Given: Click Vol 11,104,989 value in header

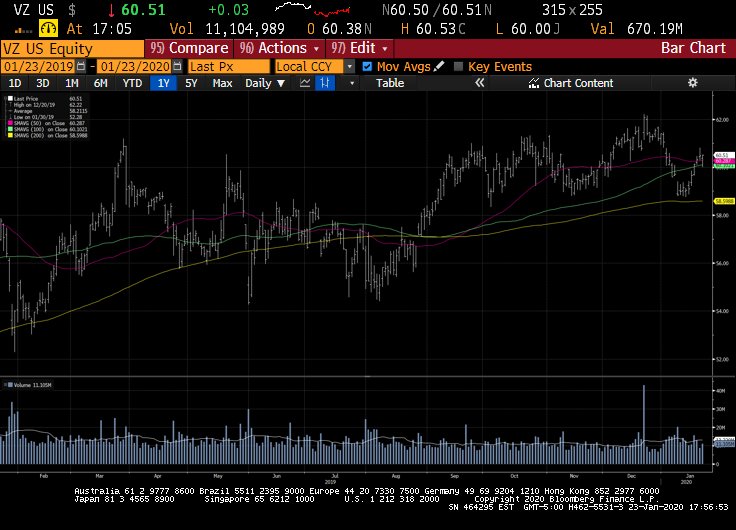Looking at the screenshot, I should click(227, 29).
